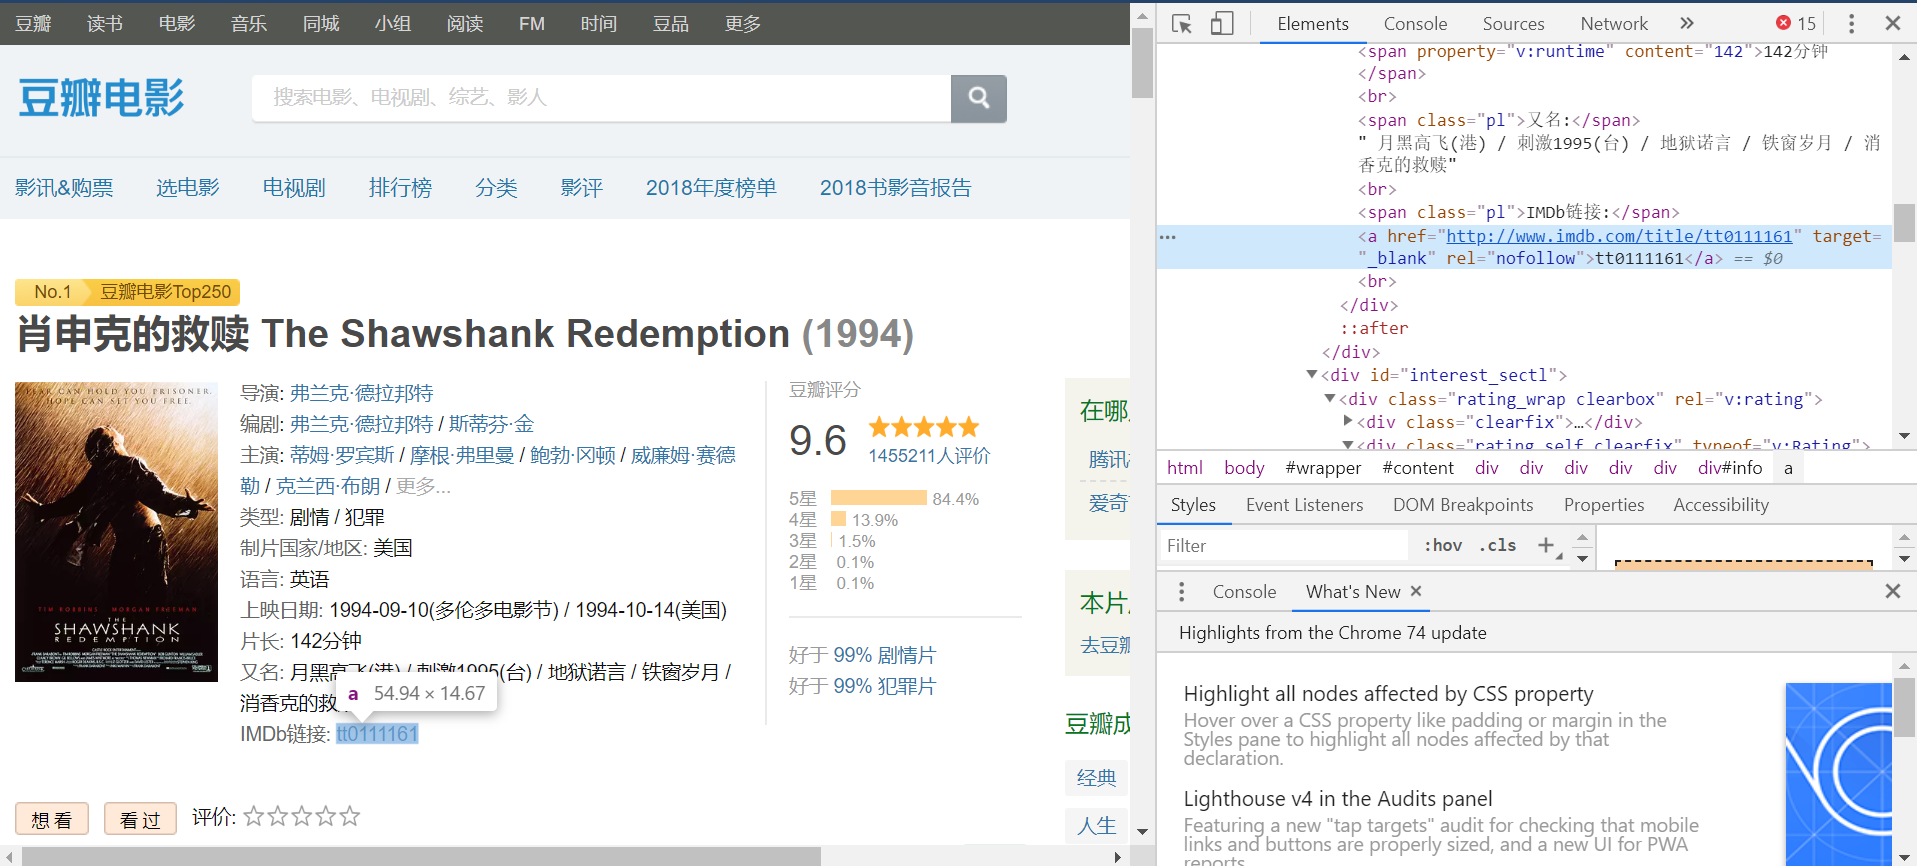Image resolution: width=1917 pixels, height=866 pixels.
Task: Open the tt0111161 IMDb link
Action: click(x=377, y=734)
